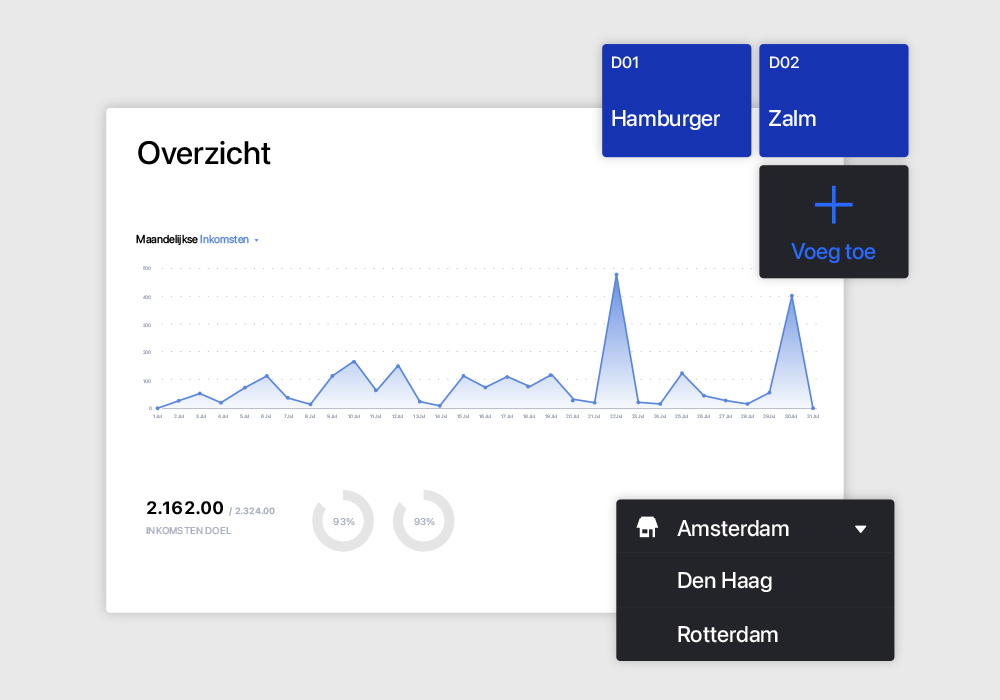Click the INKOMSTEN DOEL label

click(x=188, y=530)
